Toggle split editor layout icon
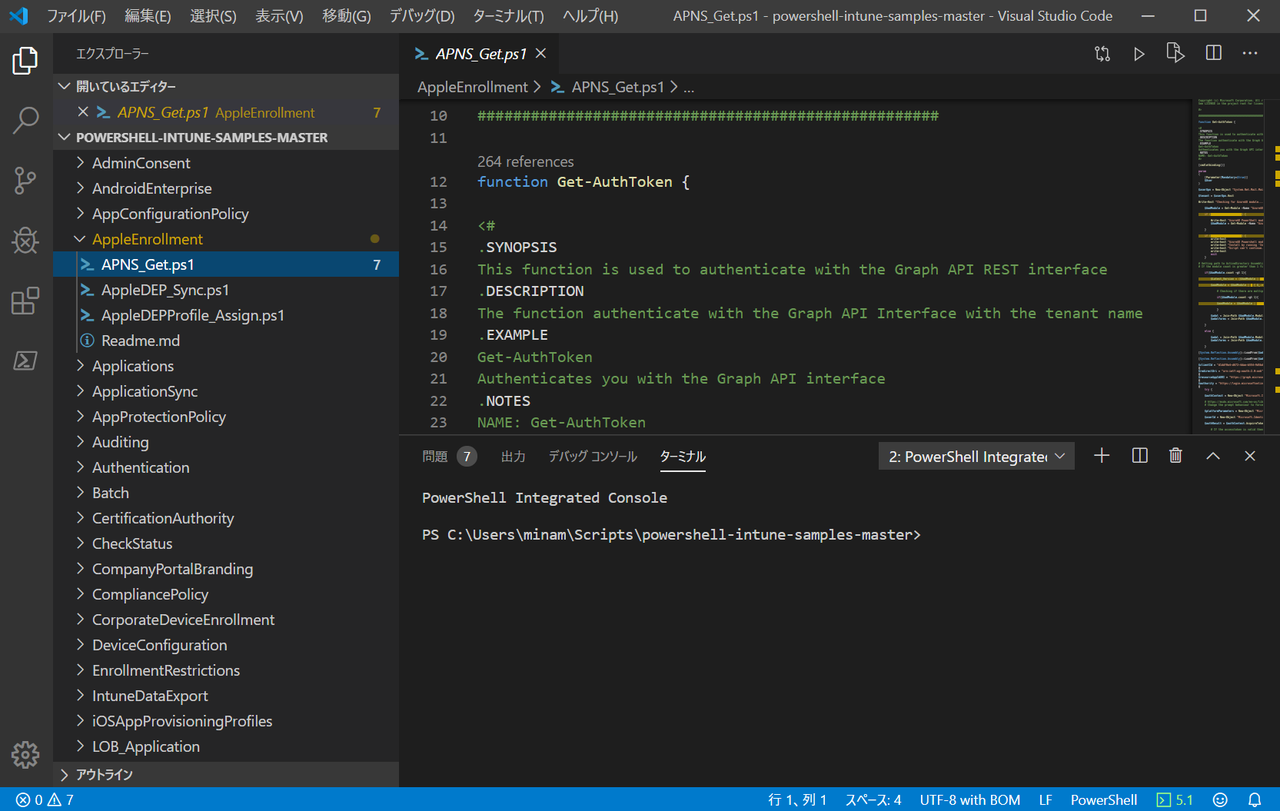The width and height of the screenshot is (1280, 811). pyautogui.click(x=1213, y=53)
